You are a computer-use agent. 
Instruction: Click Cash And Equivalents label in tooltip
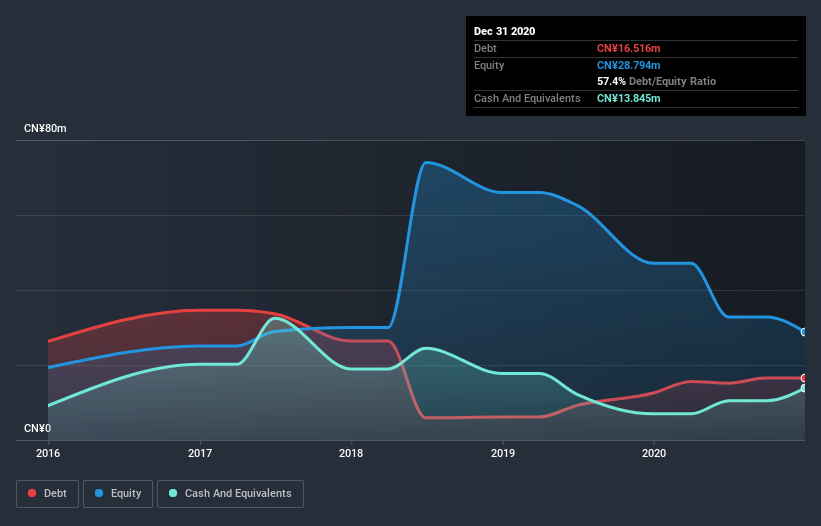527,98
